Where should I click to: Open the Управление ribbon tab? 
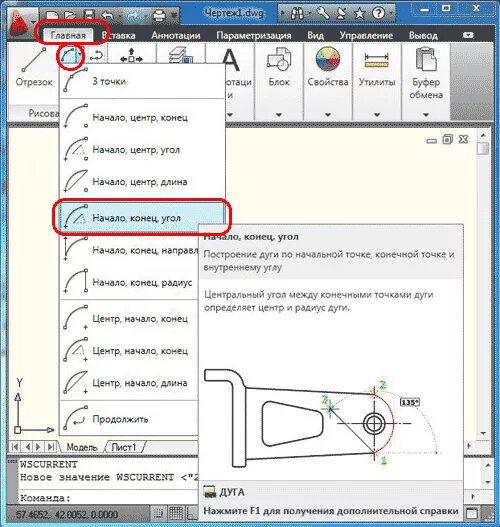coord(366,35)
